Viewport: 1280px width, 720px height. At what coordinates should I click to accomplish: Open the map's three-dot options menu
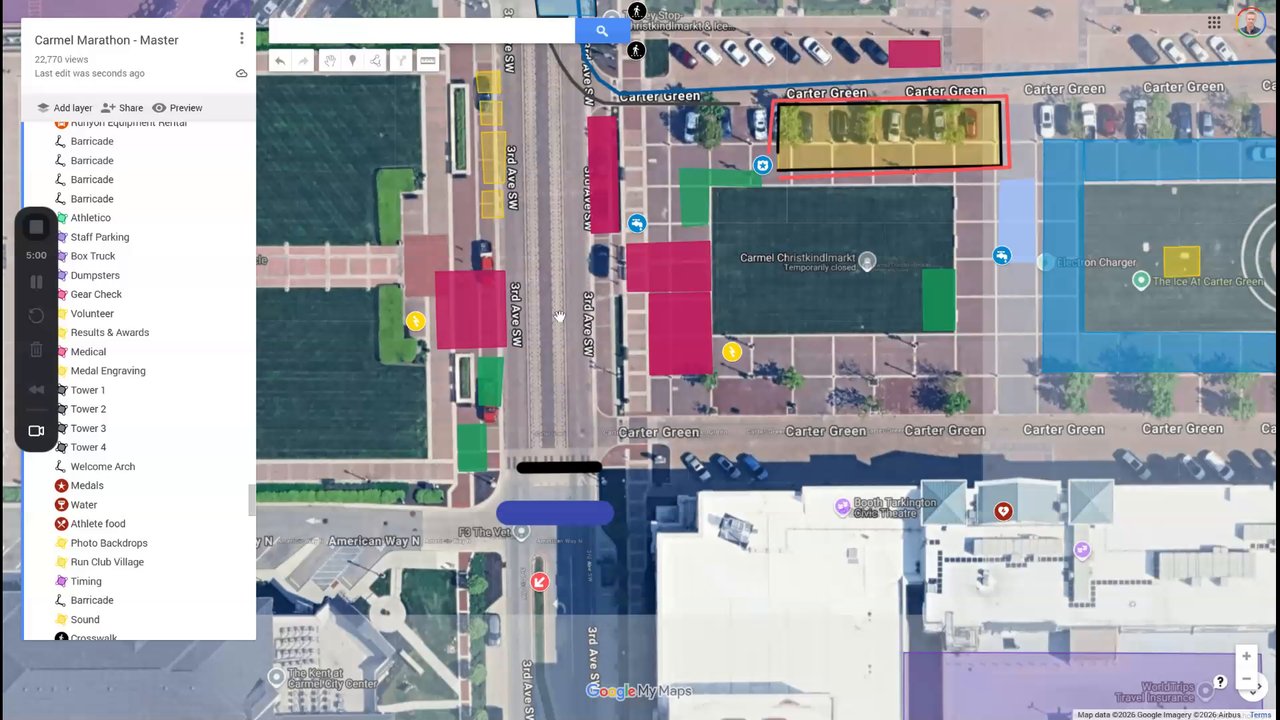pos(241,38)
